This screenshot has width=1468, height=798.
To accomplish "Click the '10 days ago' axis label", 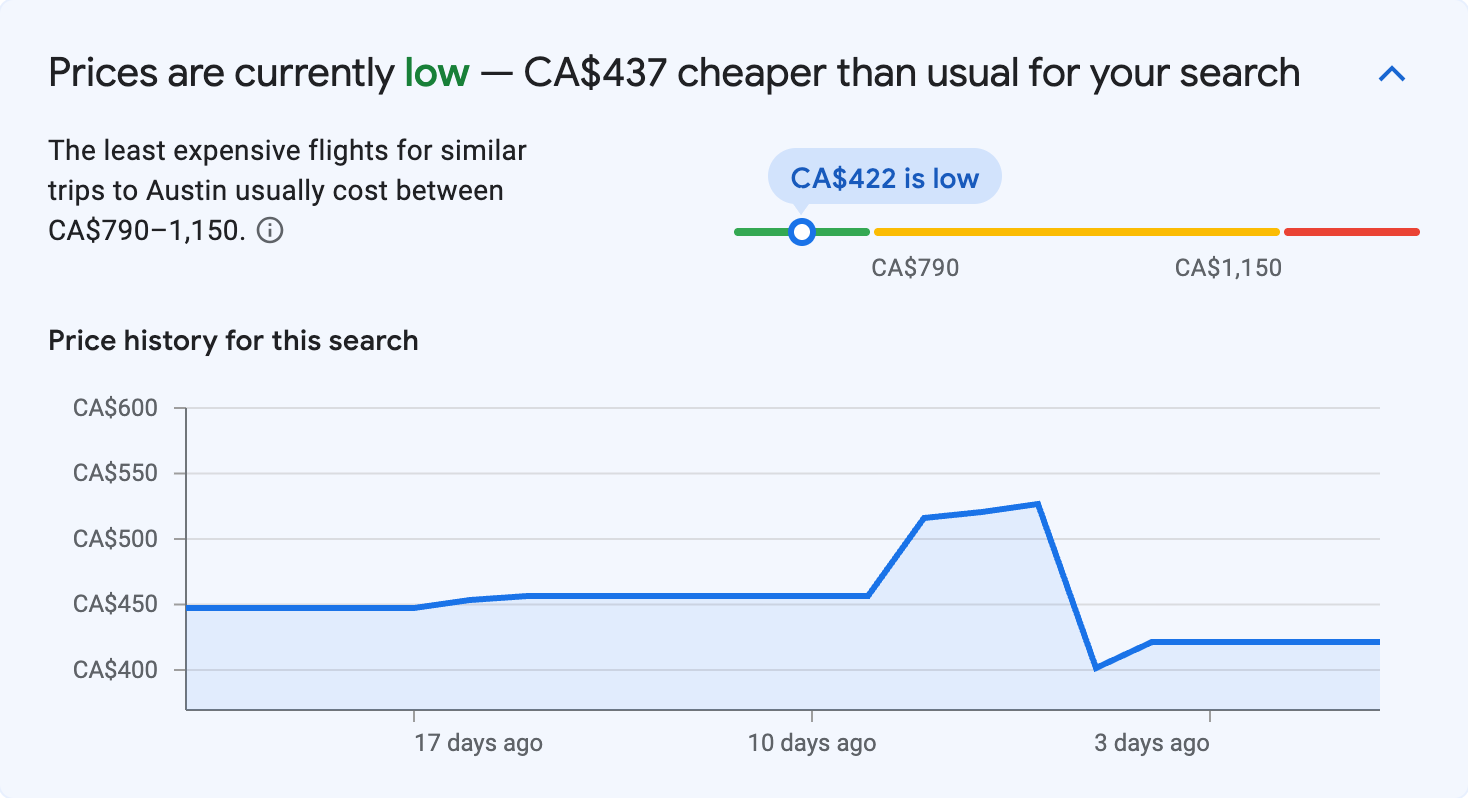I will click(811, 743).
